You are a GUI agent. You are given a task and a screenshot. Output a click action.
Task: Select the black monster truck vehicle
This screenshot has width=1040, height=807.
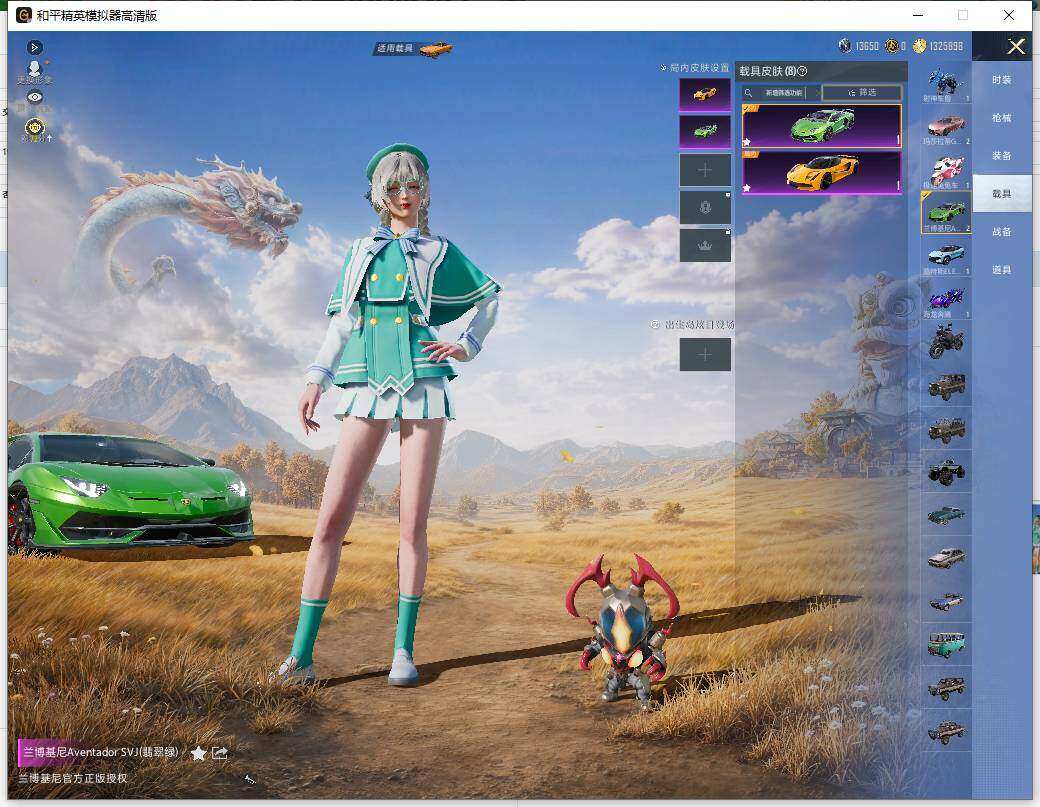[x=946, y=472]
